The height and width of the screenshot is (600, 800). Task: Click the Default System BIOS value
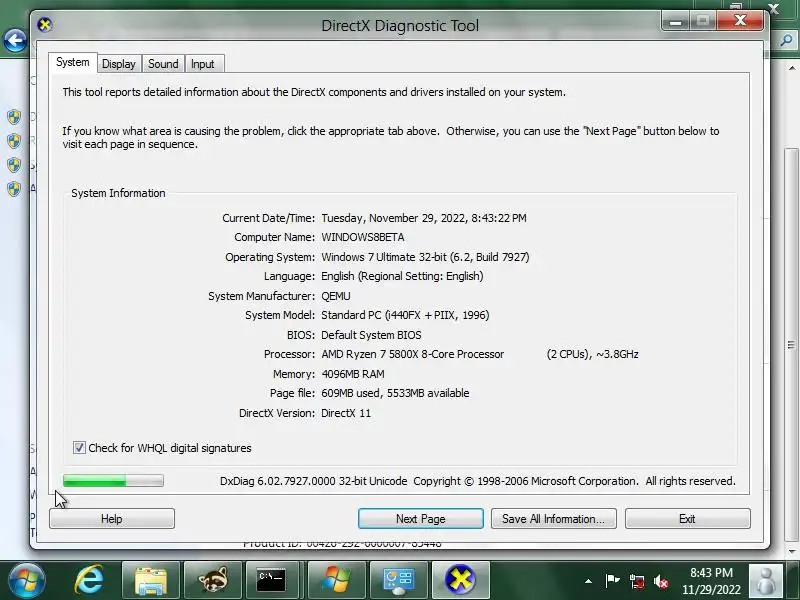point(371,335)
